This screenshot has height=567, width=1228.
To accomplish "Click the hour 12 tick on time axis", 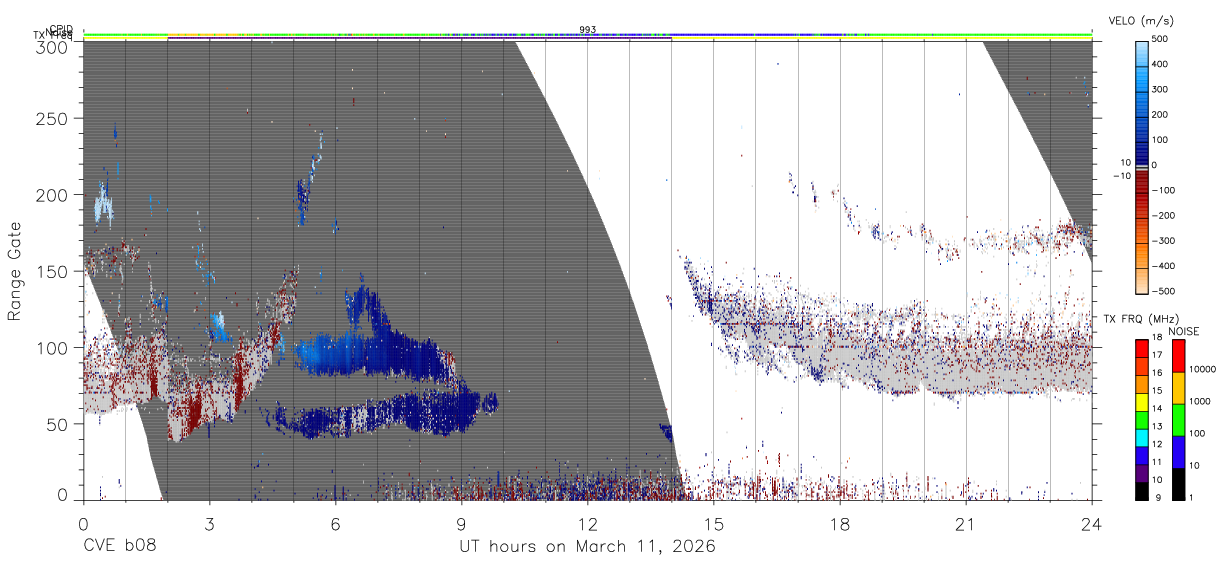I will (587, 523).
